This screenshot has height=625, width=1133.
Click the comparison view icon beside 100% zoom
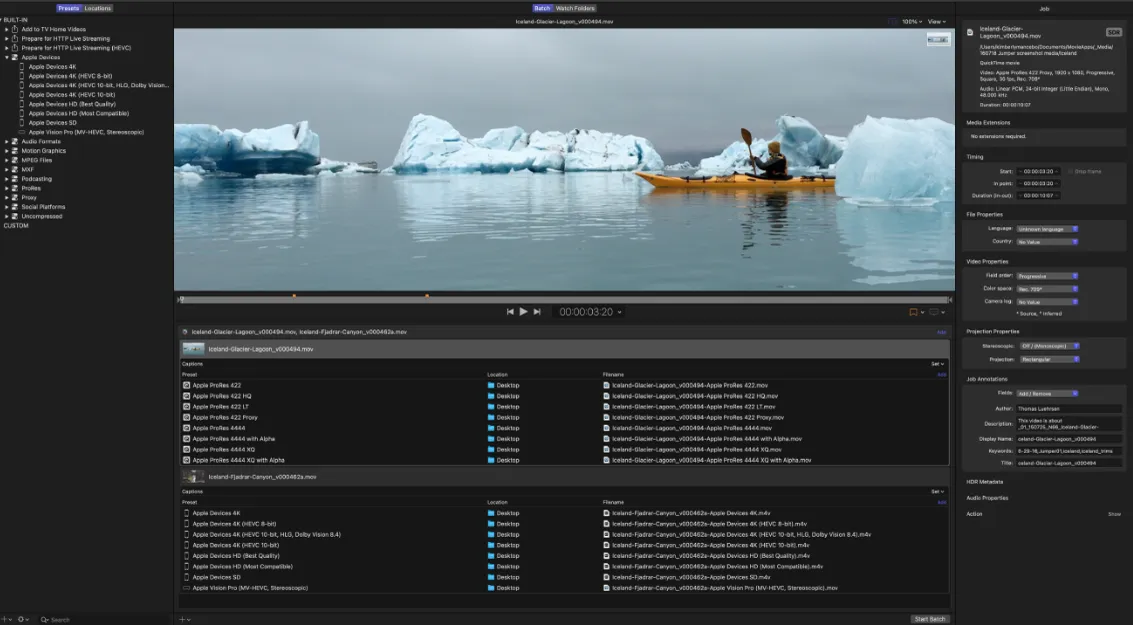893,22
